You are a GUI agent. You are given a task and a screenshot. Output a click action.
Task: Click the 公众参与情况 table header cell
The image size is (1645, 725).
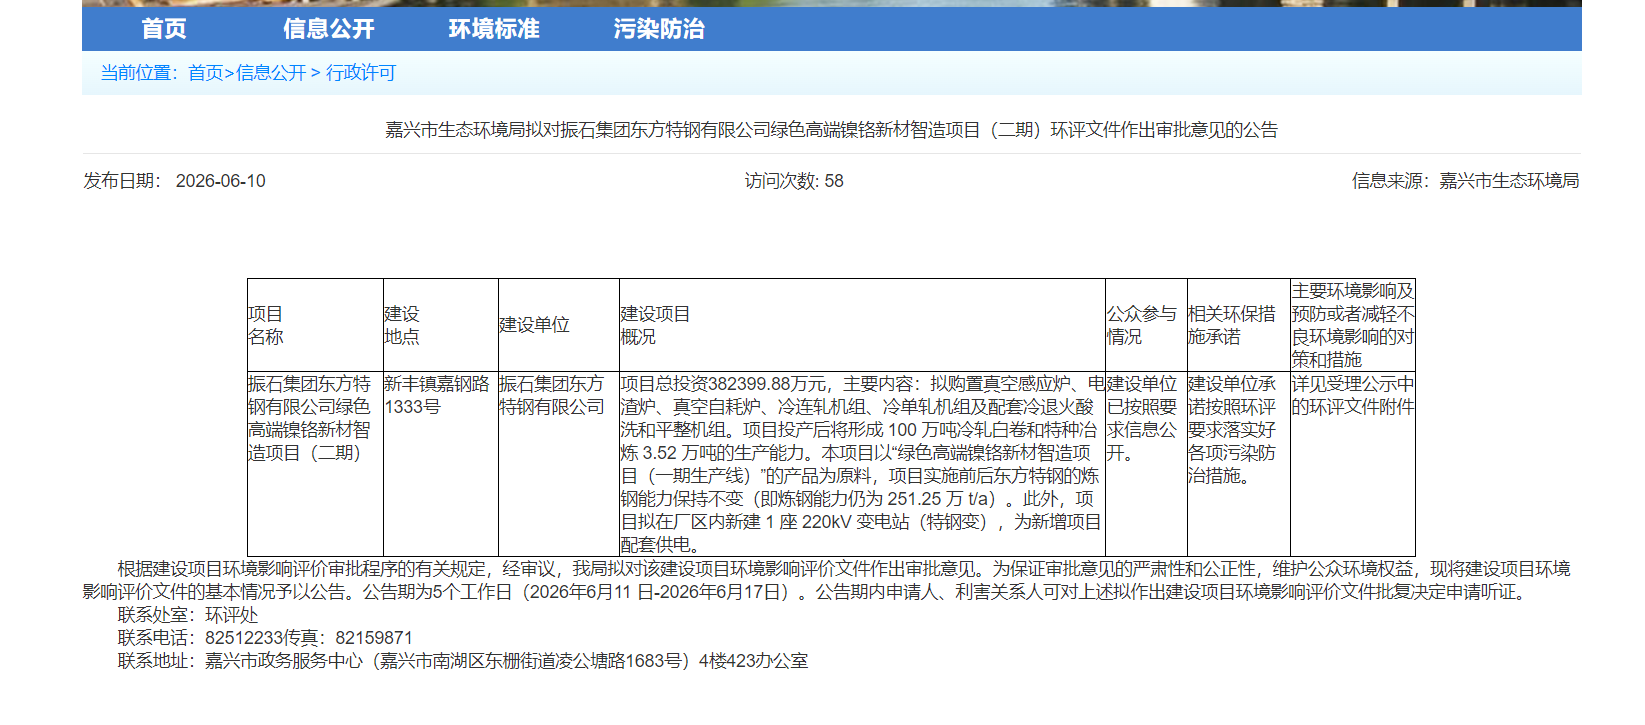[1146, 325]
